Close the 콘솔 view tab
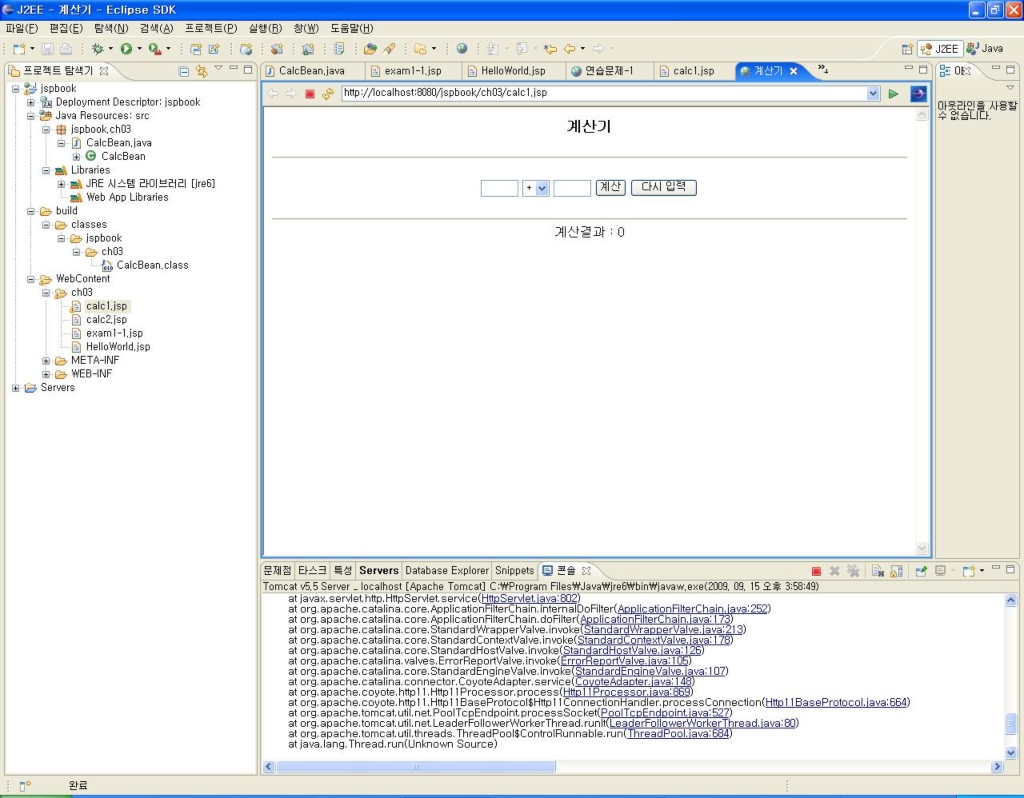The image size is (1024, 798). click(586, 570)
